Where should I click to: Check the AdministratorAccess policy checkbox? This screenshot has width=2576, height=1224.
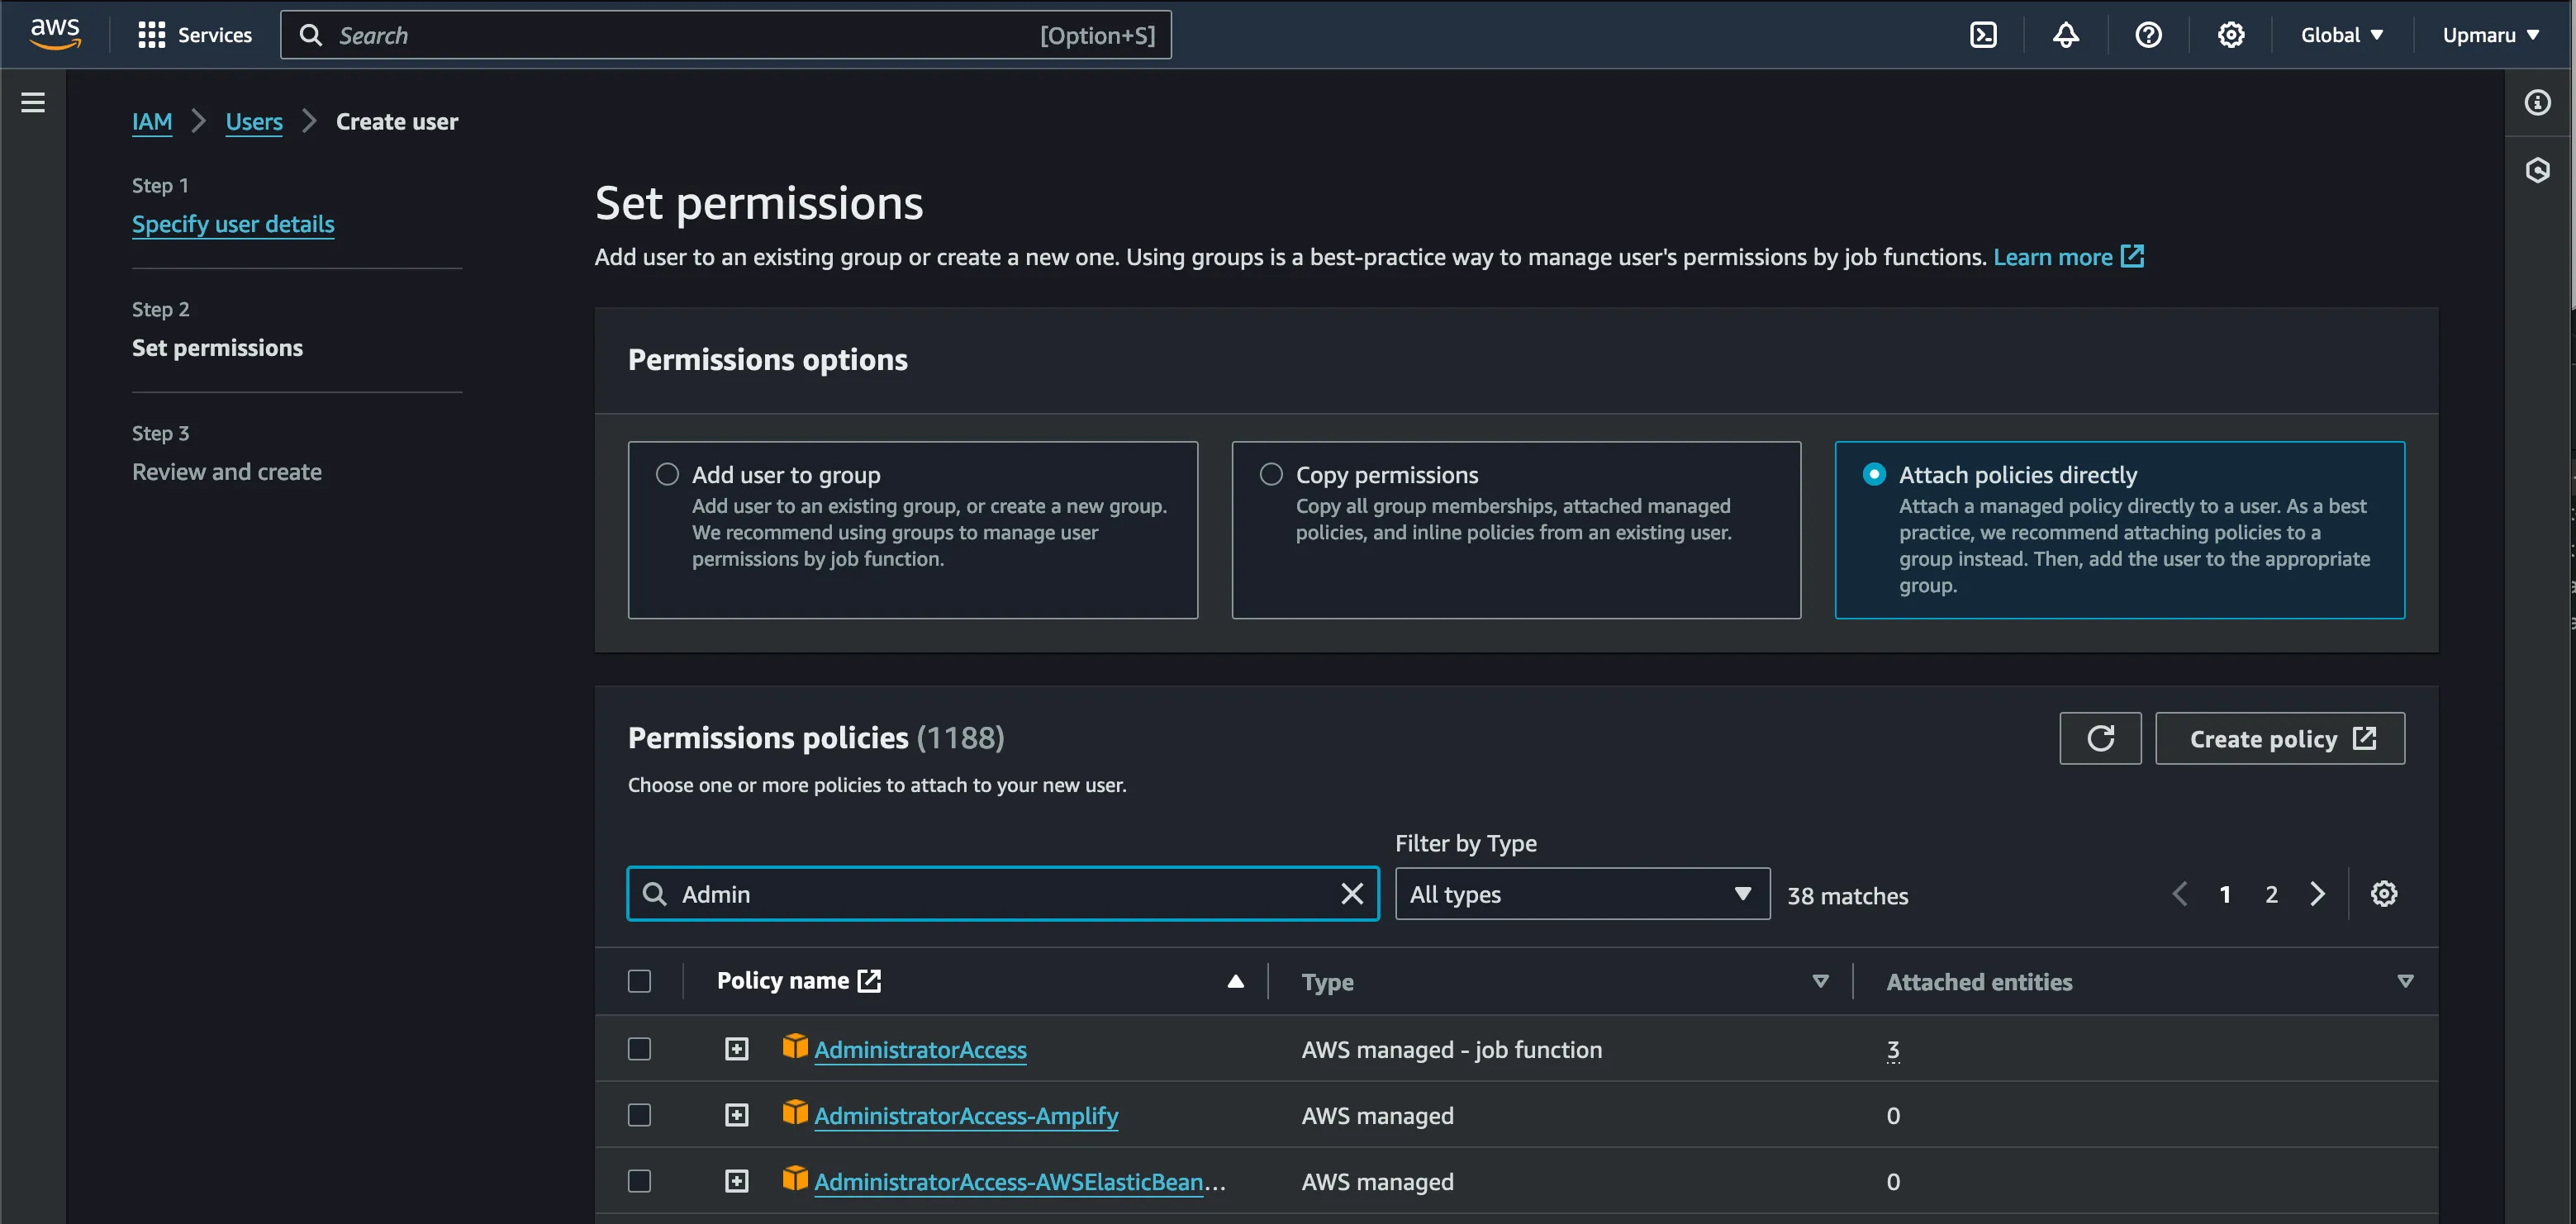639,1046
